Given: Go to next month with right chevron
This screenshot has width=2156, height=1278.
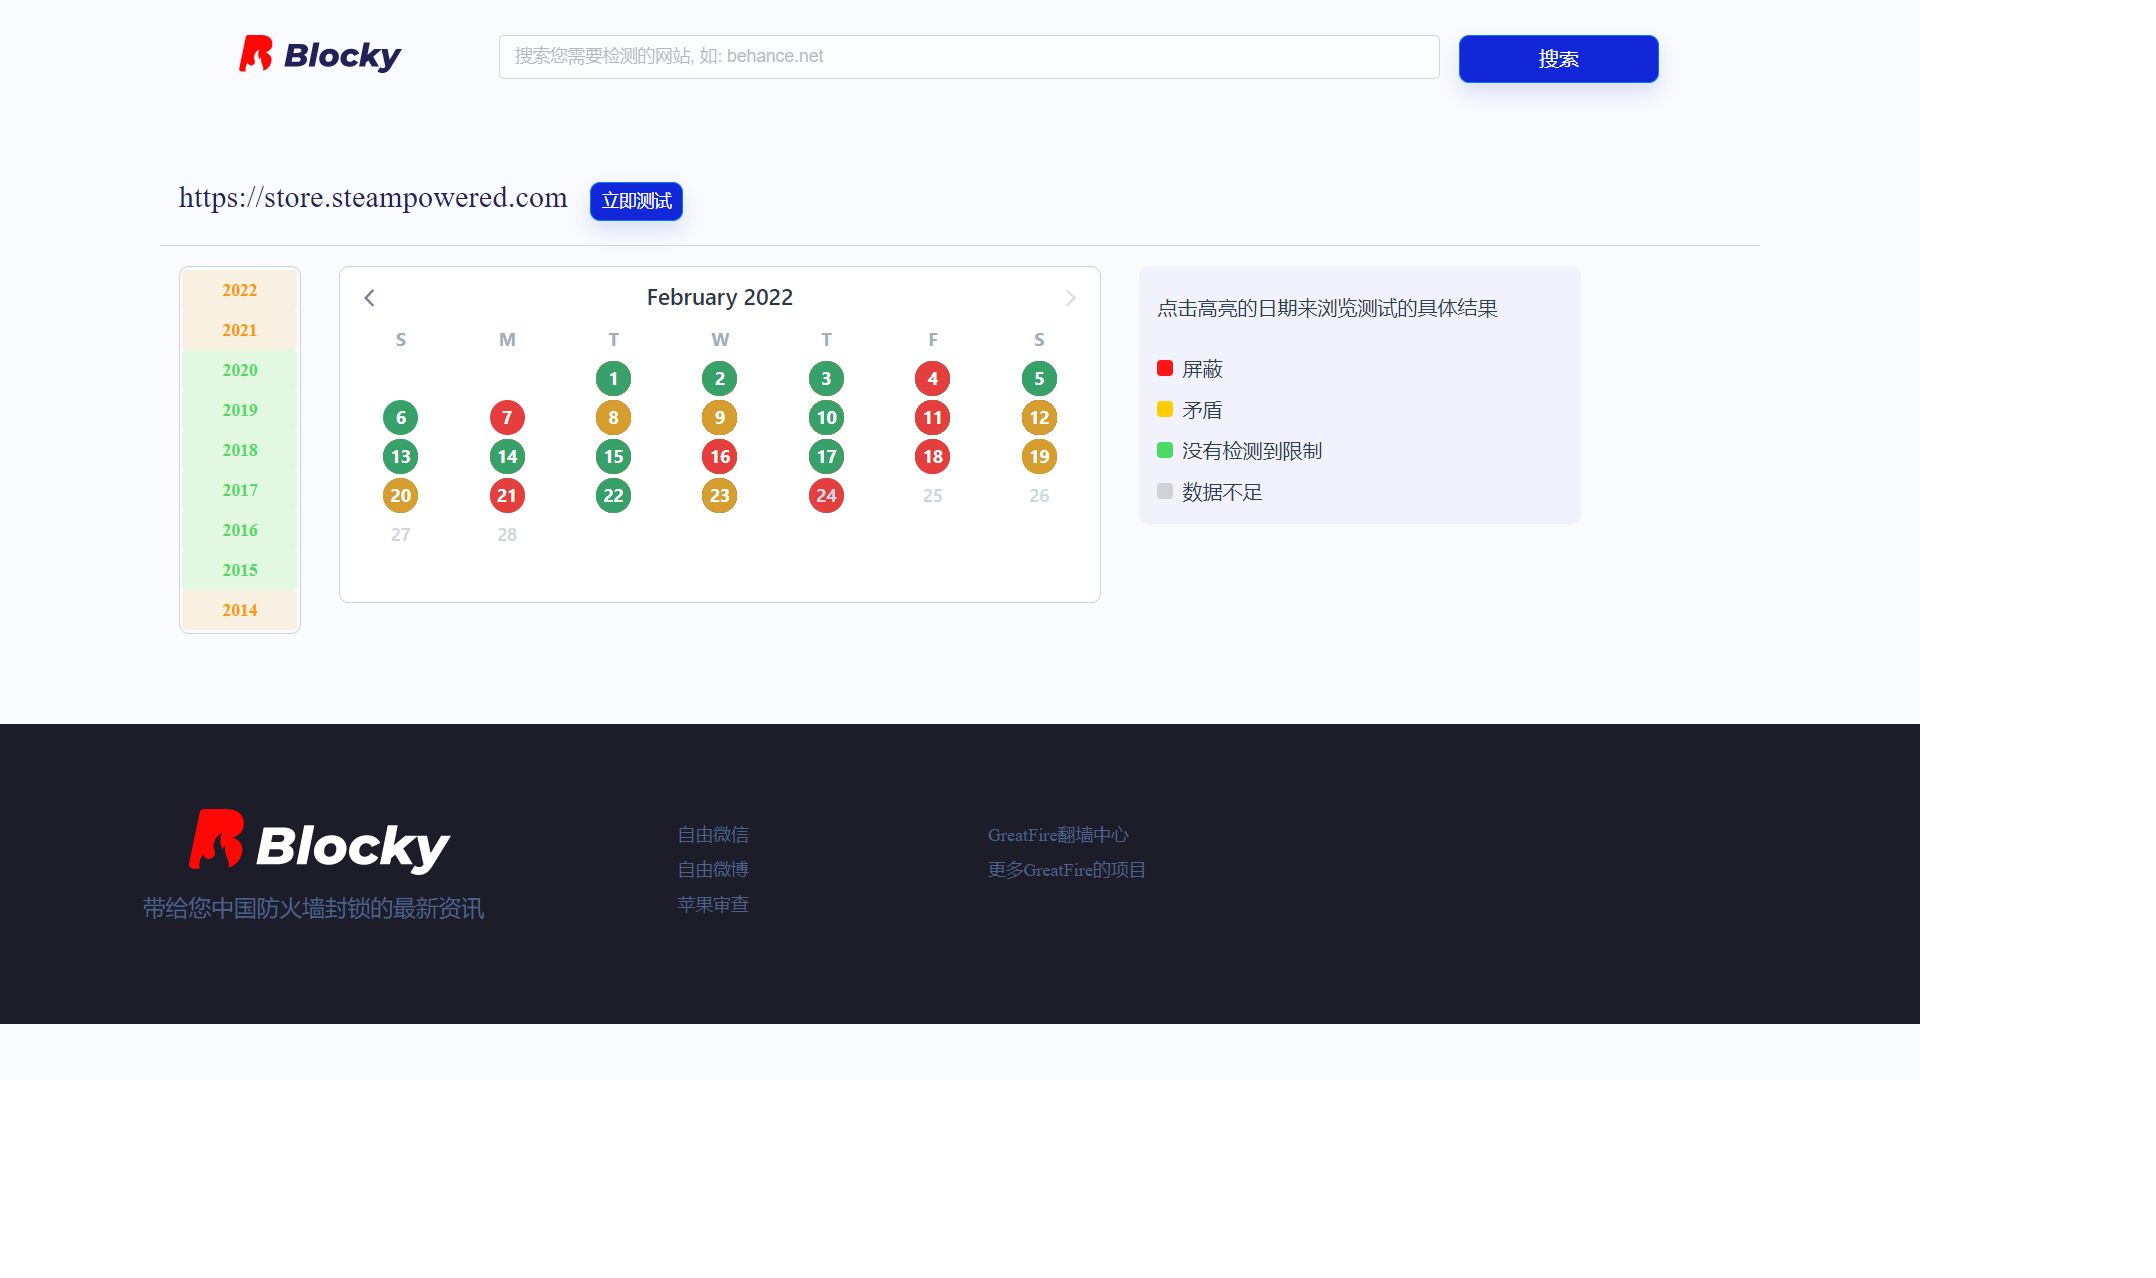Looking at the screenshot, I should pos(1070,298).
